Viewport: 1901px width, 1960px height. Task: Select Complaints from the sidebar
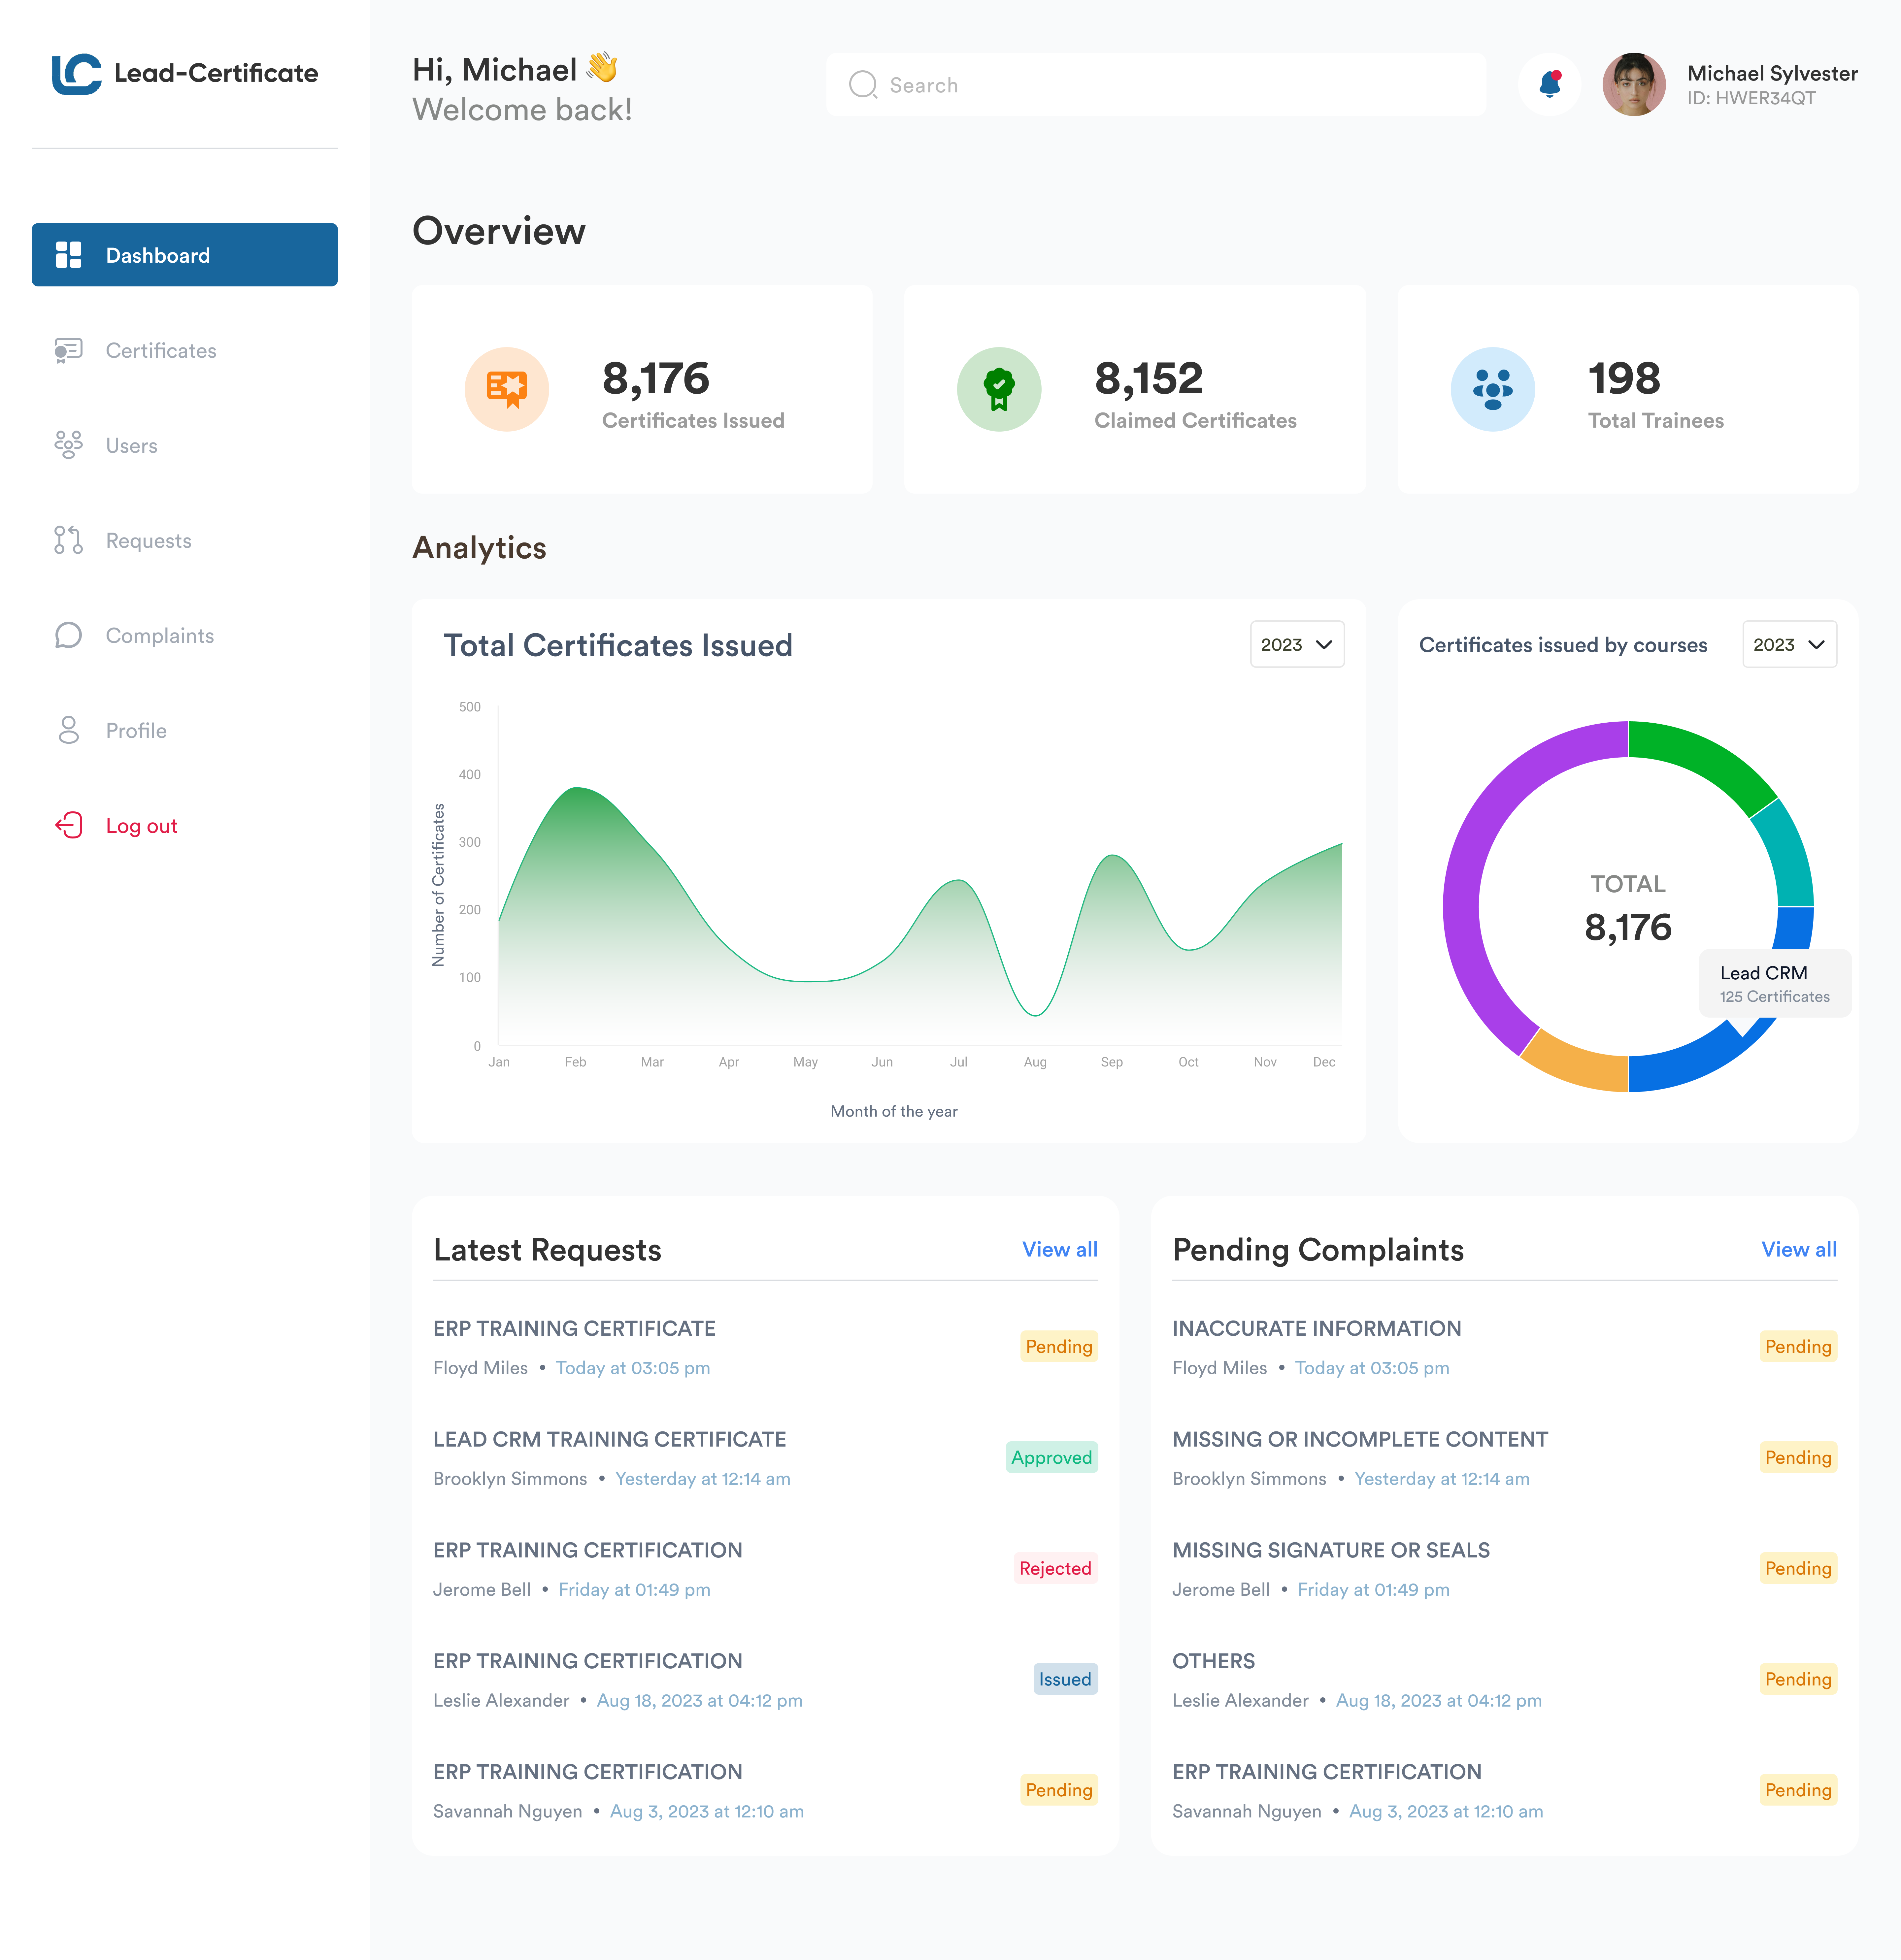[185, 635]
